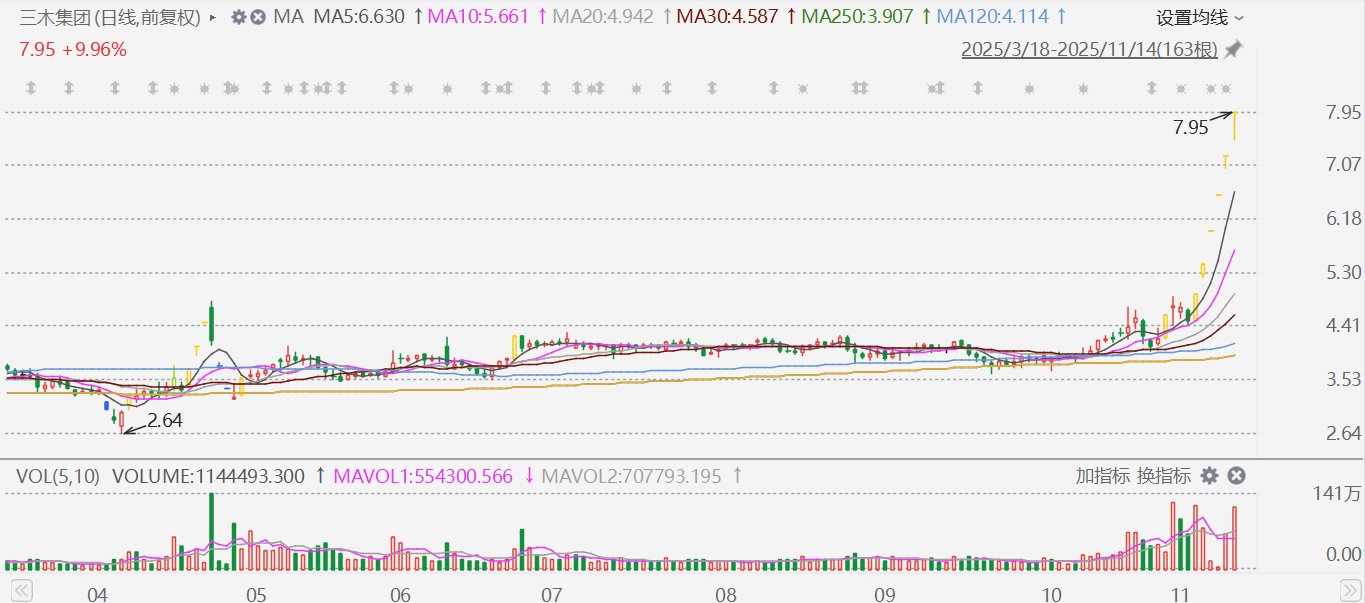Toggle the magenta MA10 line label

tap(476, 17)
